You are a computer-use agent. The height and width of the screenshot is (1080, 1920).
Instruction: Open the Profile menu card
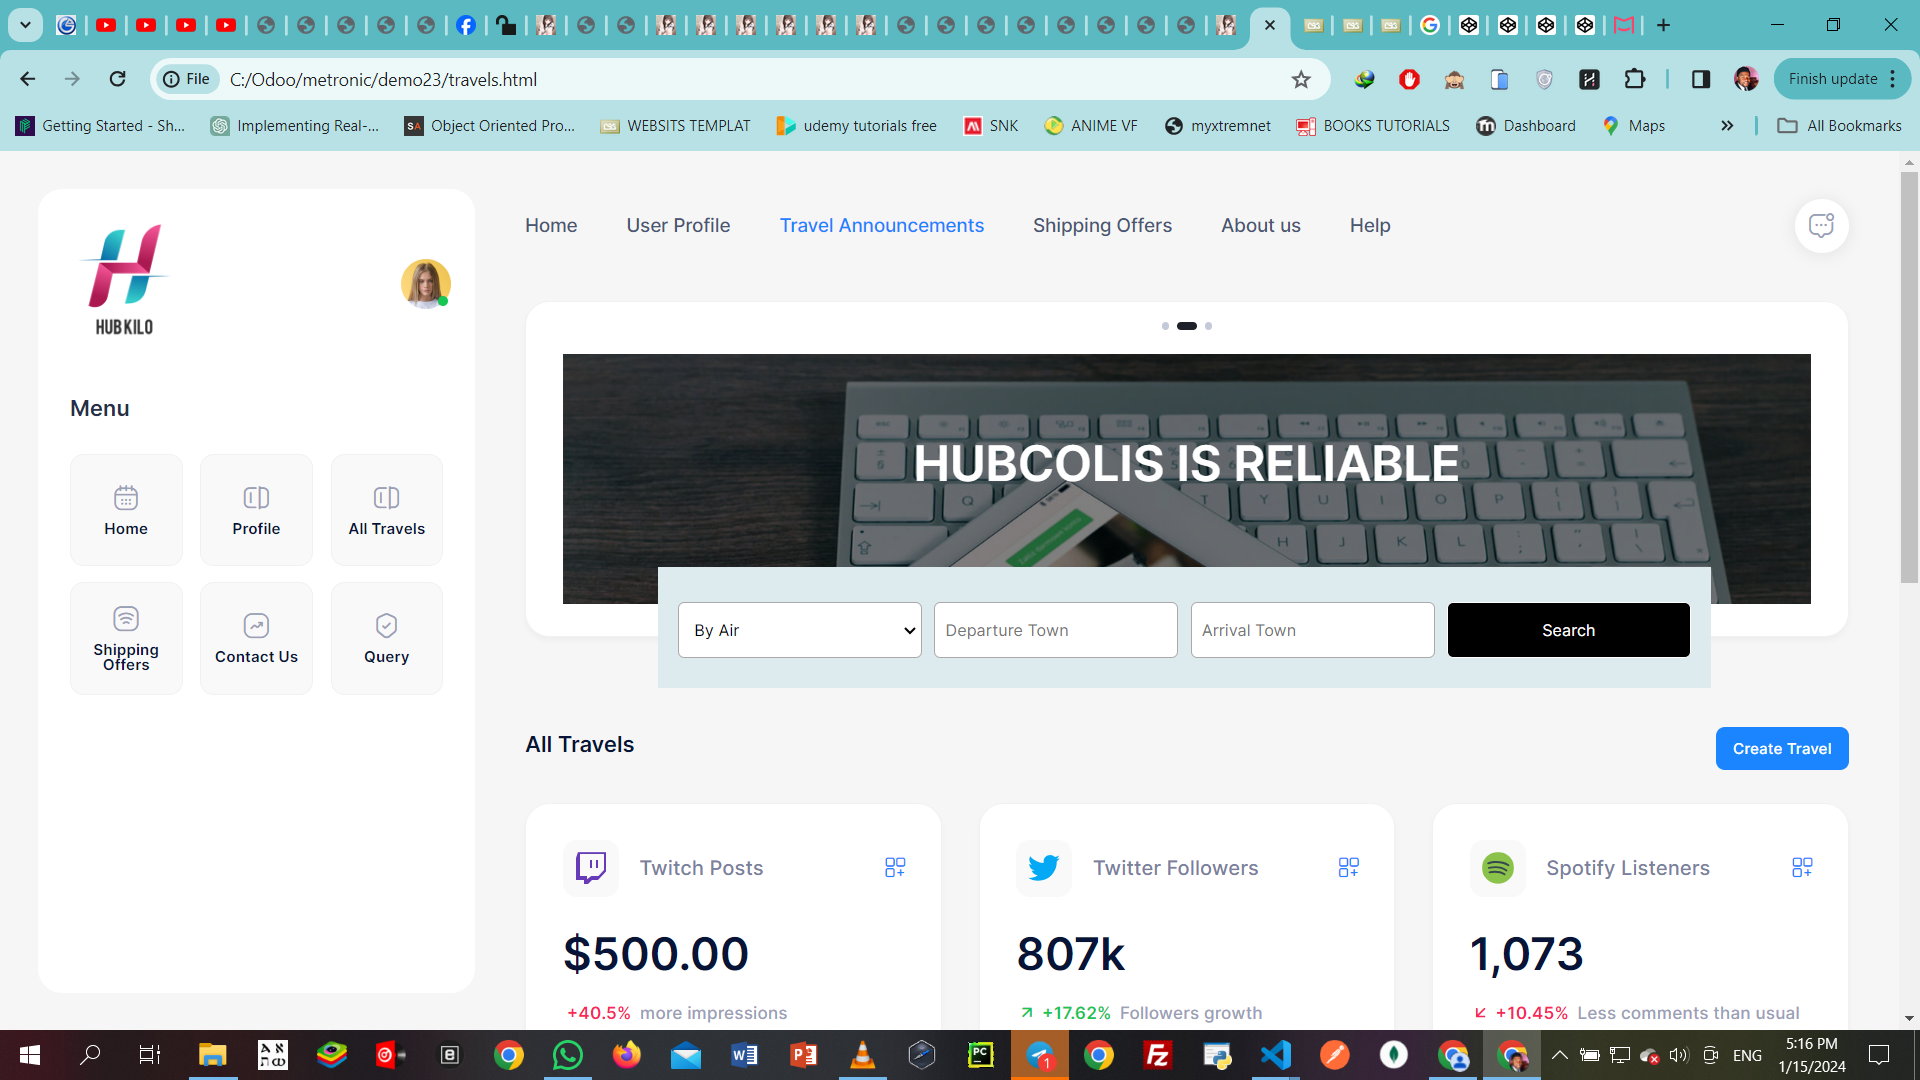(x=256, y=510)
